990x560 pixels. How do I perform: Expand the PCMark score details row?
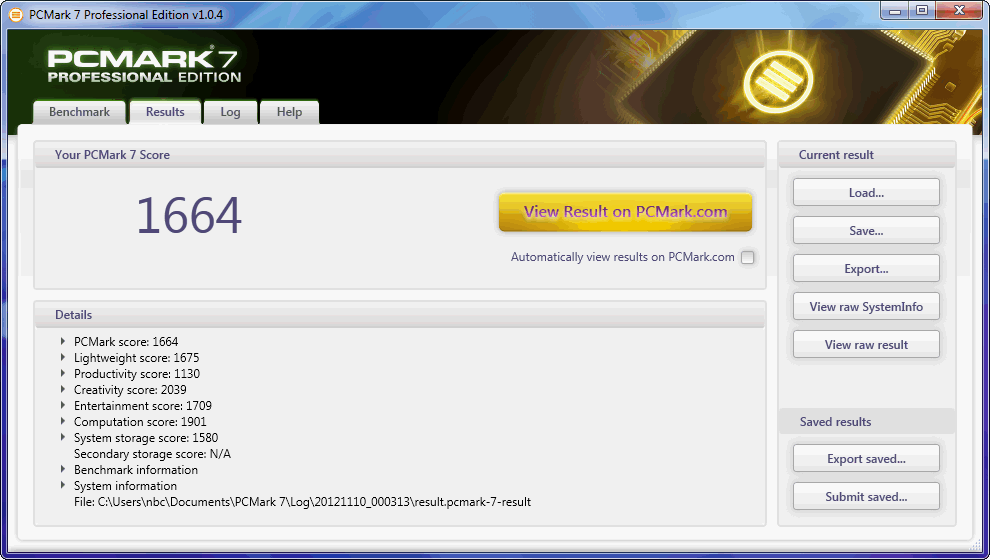tap(63, 342)
